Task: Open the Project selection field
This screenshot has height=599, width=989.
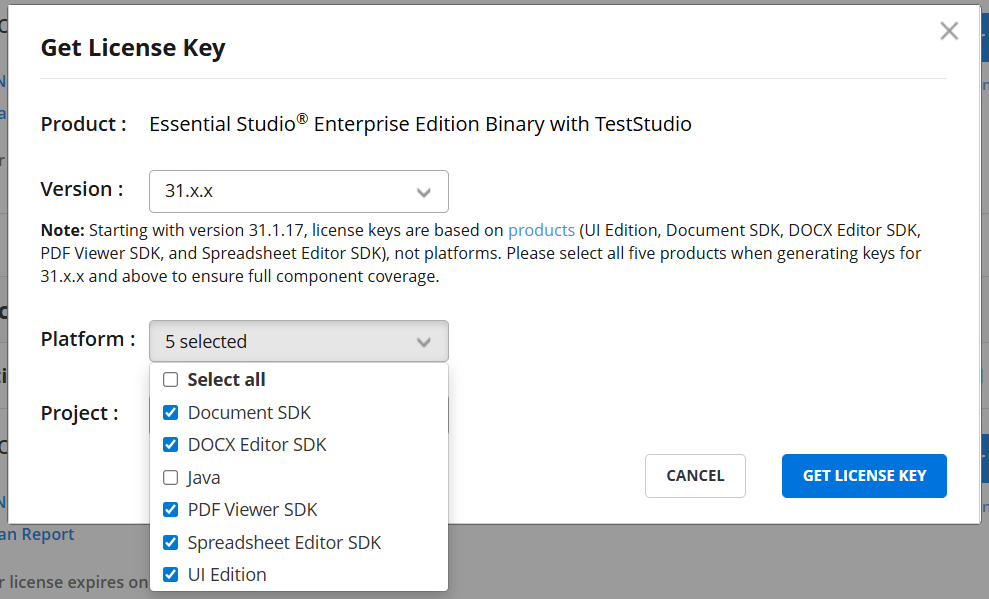Action: point(298,413)
